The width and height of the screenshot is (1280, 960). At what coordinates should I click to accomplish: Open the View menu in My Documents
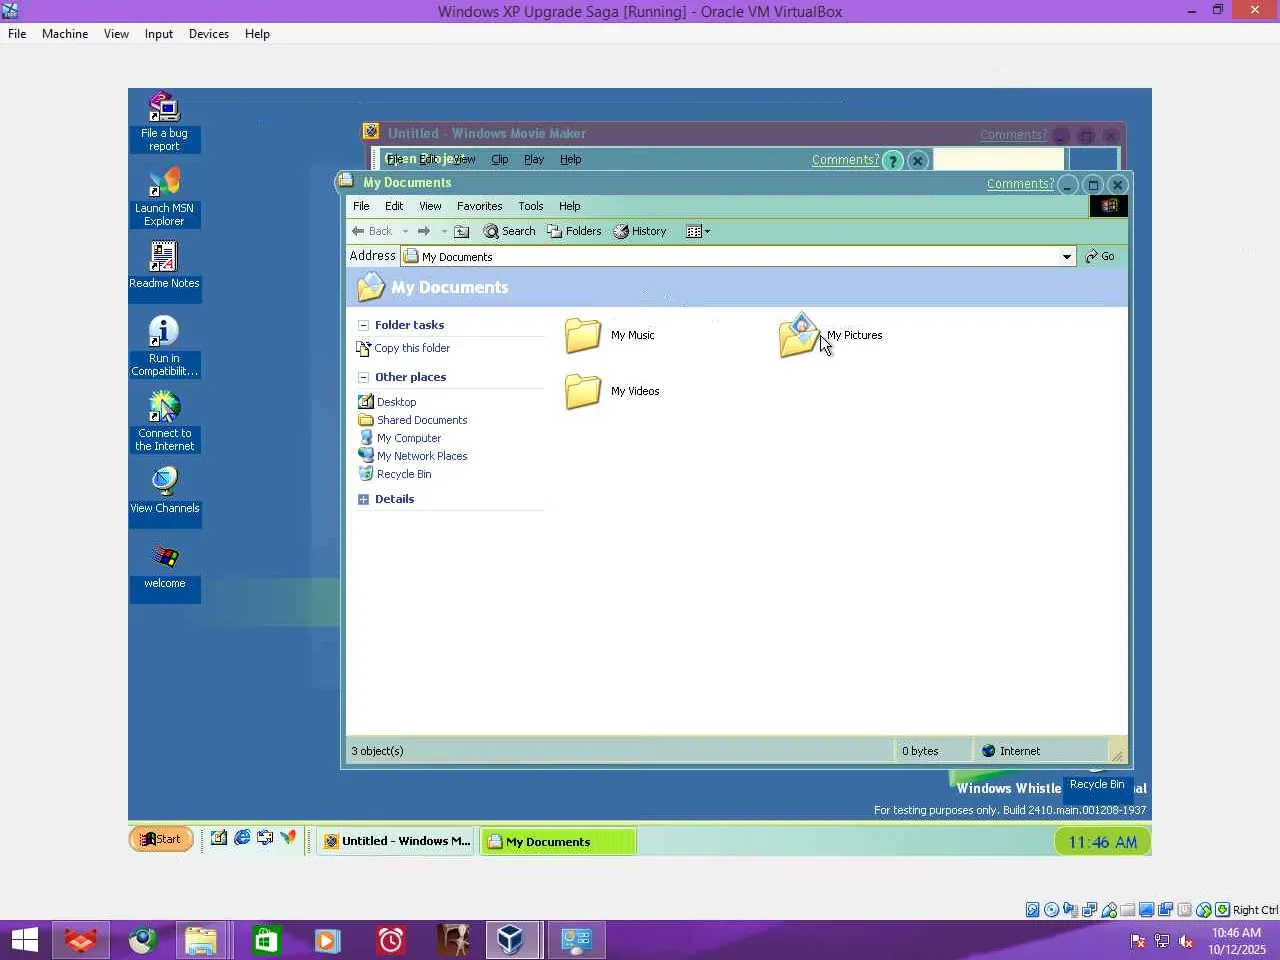click(x=430, y=206)
